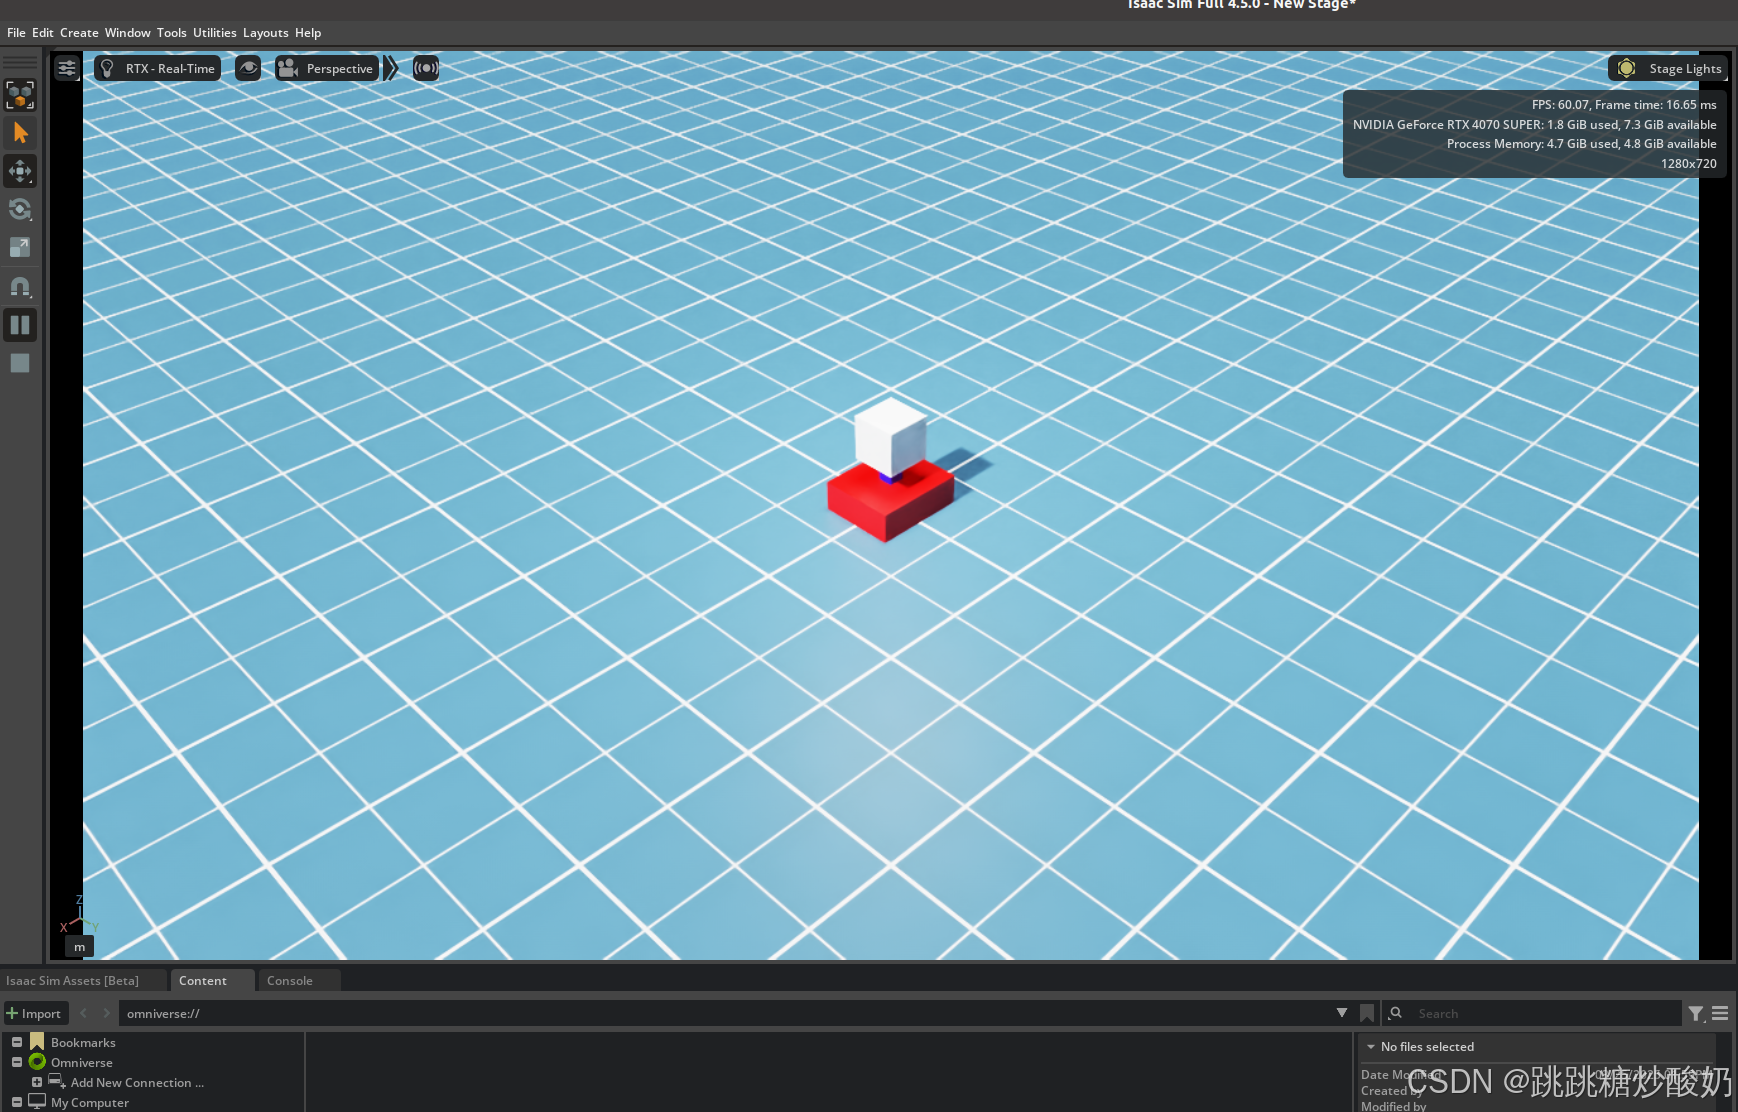Image resolution: width=1738 pixels, height=1112 pixels.
Task: Click the Import button
Action: [x=35, y=1013]
